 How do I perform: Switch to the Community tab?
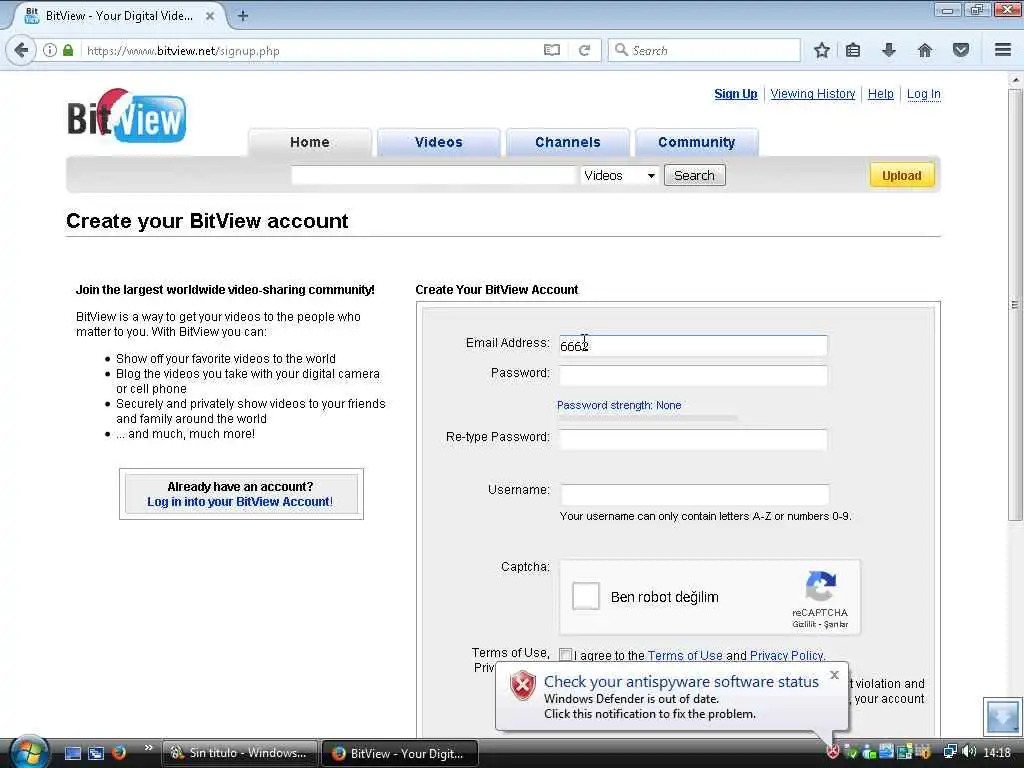coord(697,142)
